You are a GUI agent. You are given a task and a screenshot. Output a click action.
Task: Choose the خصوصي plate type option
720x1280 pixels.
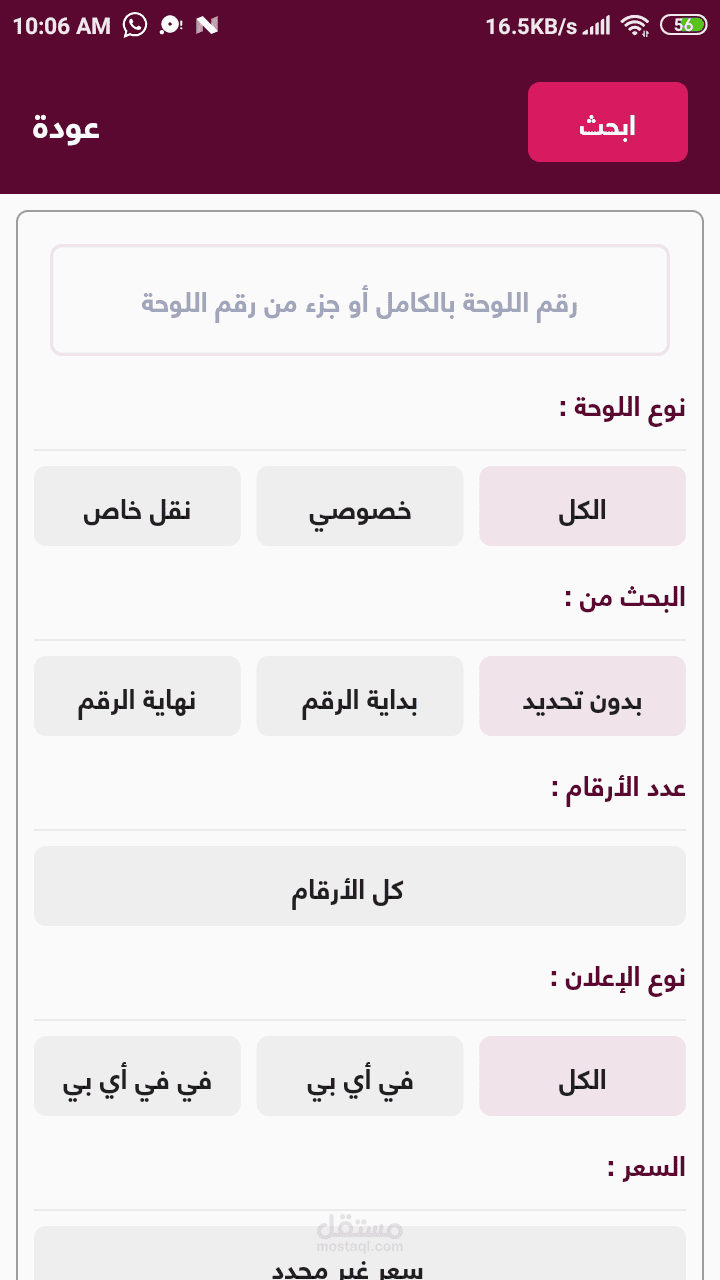360,506
